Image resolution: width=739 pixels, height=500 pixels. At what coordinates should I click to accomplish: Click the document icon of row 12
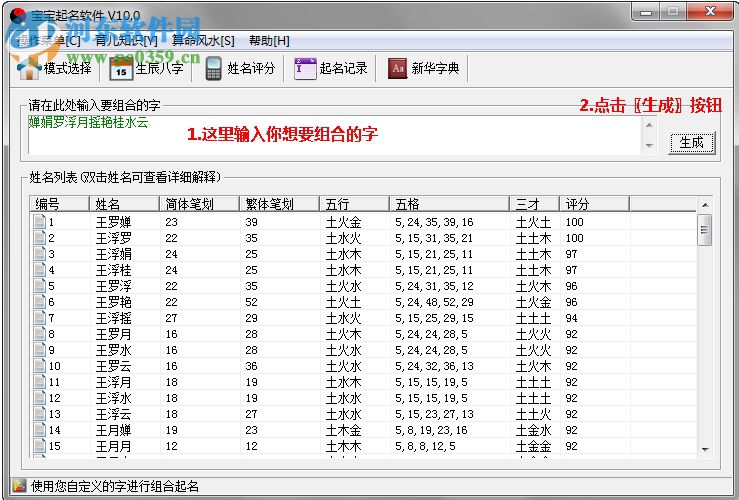40,398
